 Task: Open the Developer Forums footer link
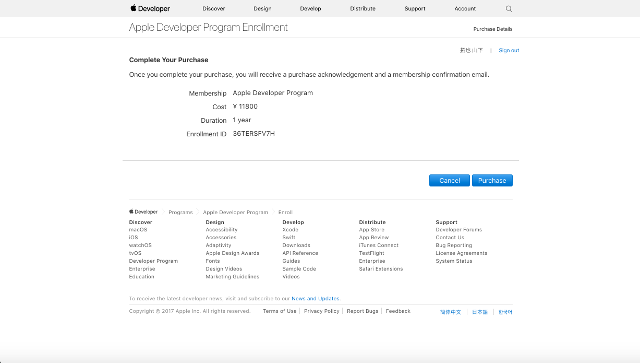459,230
